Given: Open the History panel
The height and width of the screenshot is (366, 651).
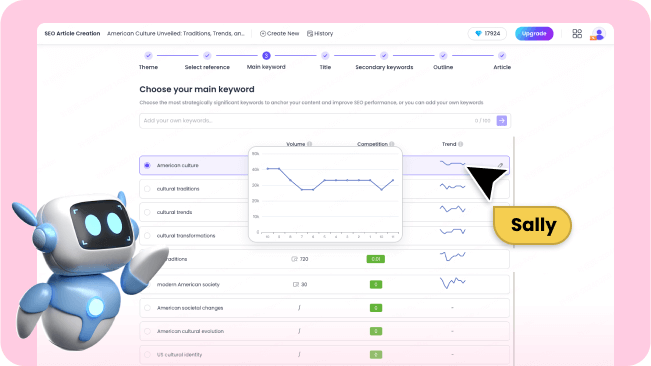Looking at the screenshot, I should (x=320, y=34).
